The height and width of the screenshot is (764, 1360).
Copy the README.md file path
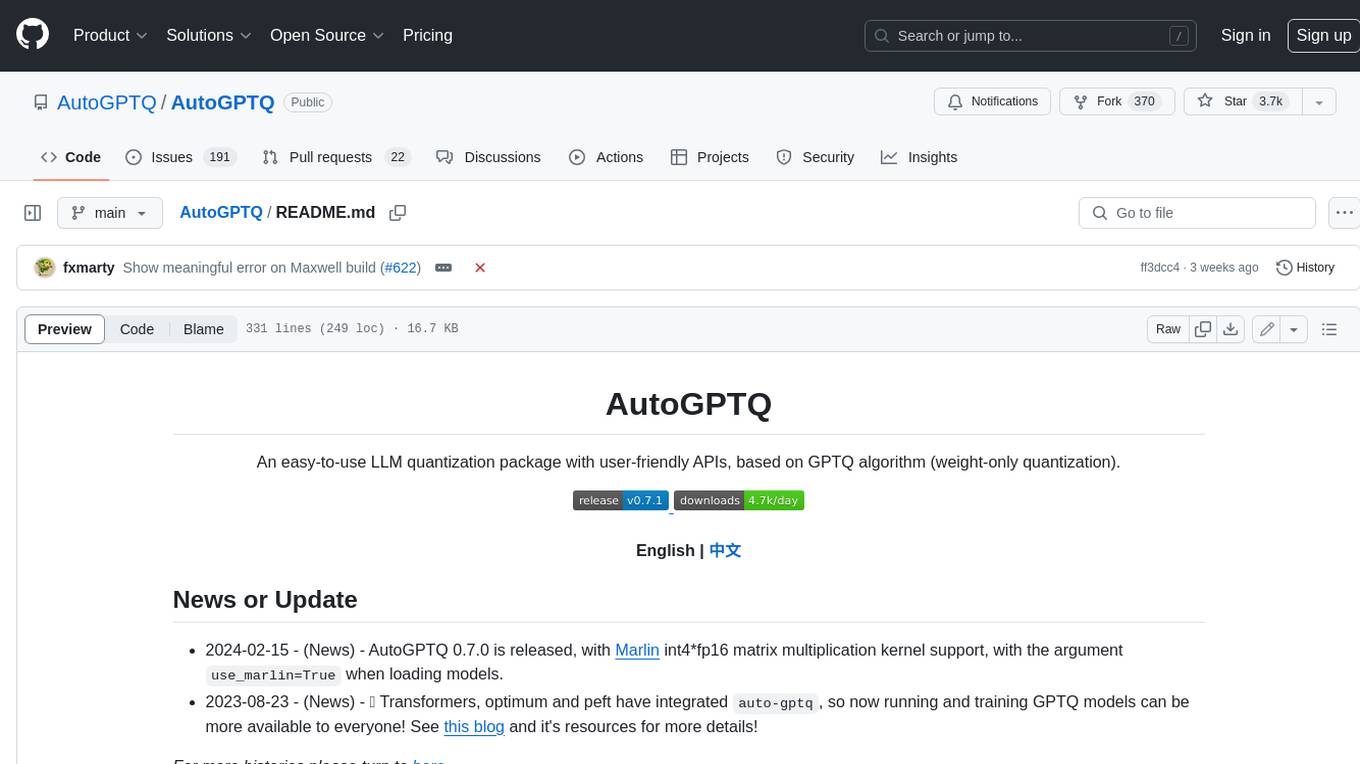pyautogui.click(x=398, y=213)
